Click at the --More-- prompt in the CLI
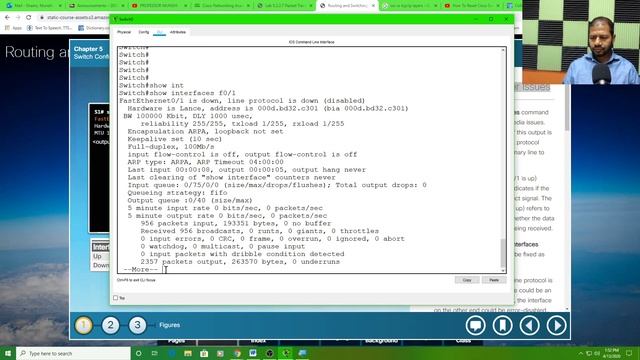This screenshot has height=360, width=640. (x=141, y=269)
